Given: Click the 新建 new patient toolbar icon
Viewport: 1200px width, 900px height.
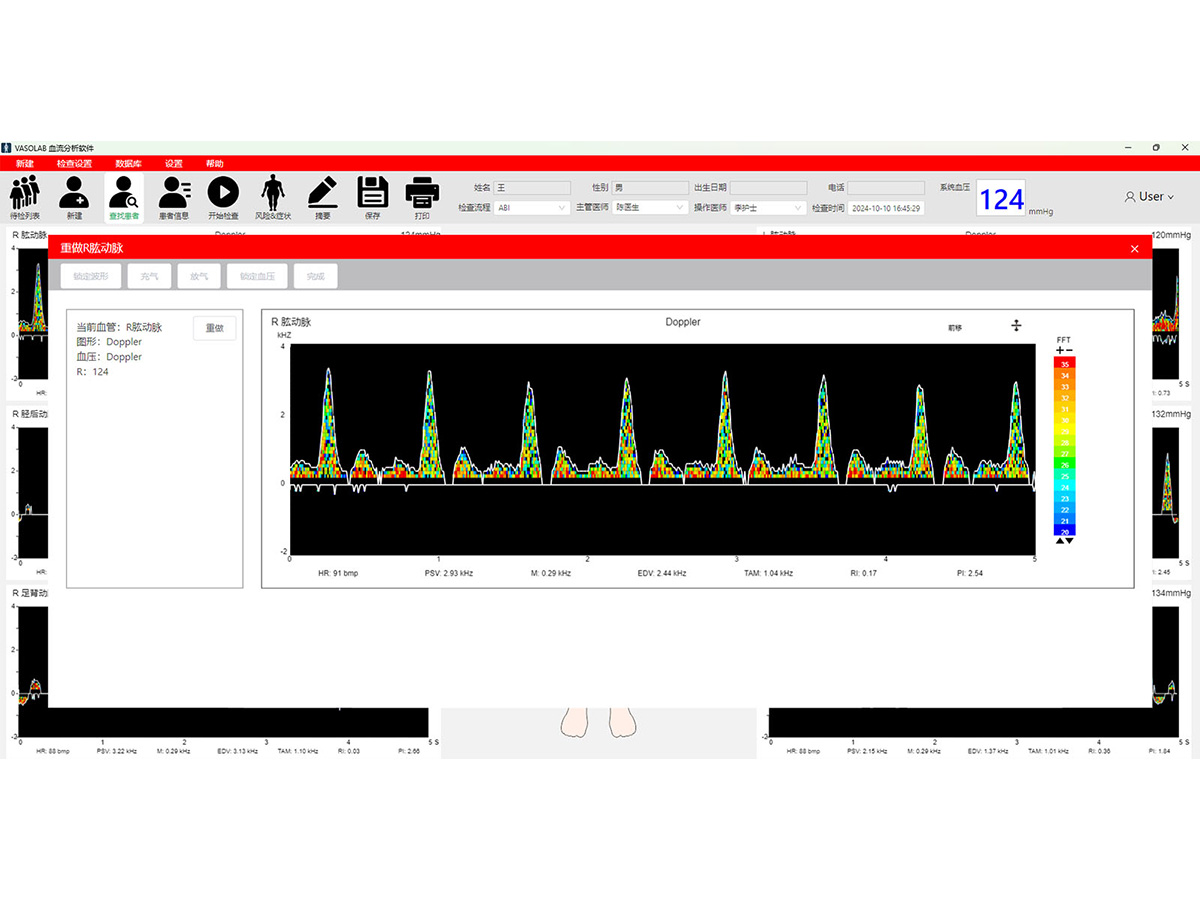Looking at the screenshot, I should [74, 194].
